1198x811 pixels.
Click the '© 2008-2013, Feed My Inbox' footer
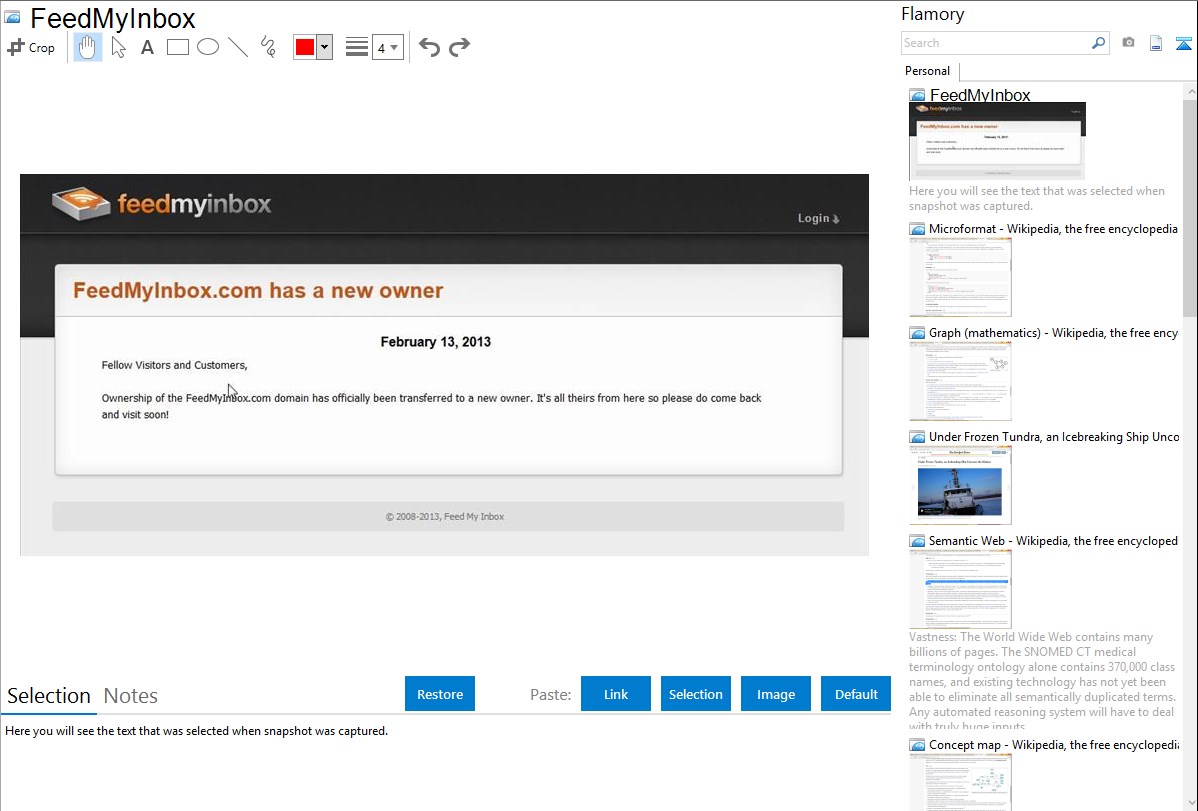445,517
